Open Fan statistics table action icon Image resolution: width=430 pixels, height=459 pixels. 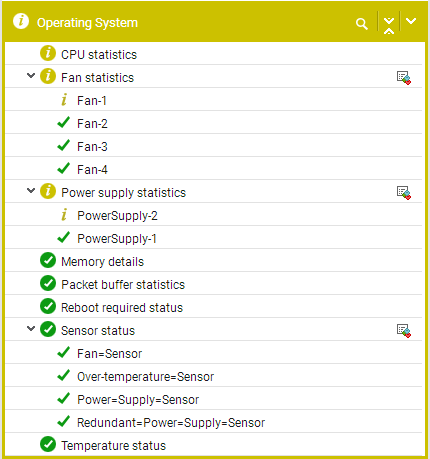404,78
